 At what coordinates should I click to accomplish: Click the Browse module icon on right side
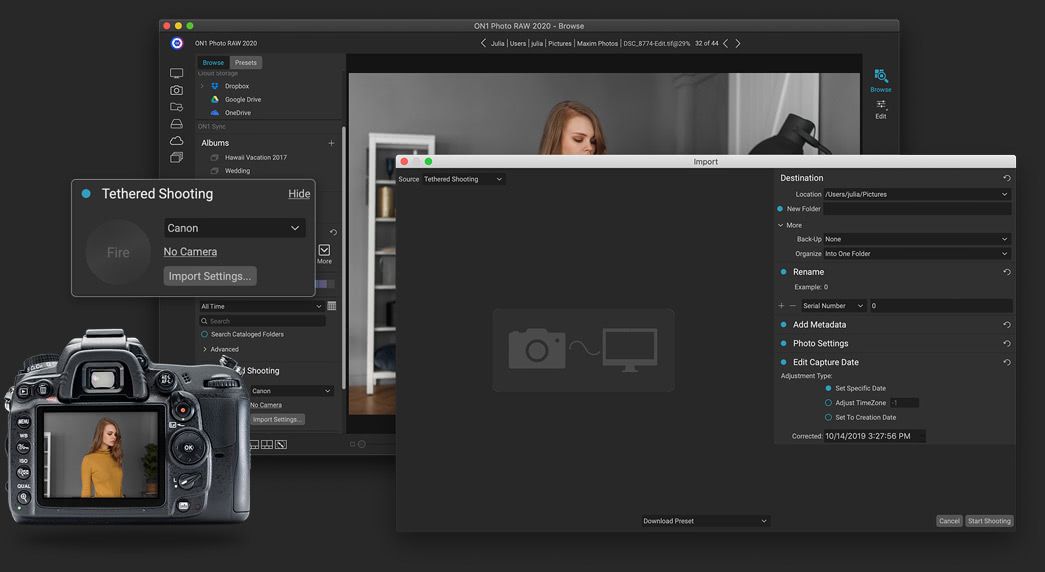(880, 80)
